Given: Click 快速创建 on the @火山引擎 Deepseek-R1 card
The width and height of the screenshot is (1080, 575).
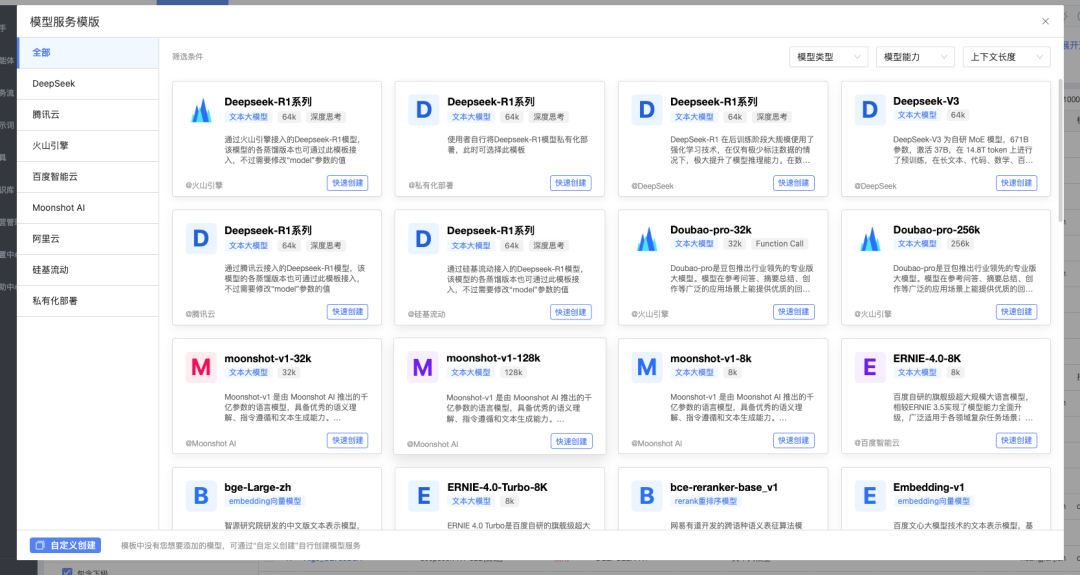Looking at the screenshot, I should coord(347,183).
